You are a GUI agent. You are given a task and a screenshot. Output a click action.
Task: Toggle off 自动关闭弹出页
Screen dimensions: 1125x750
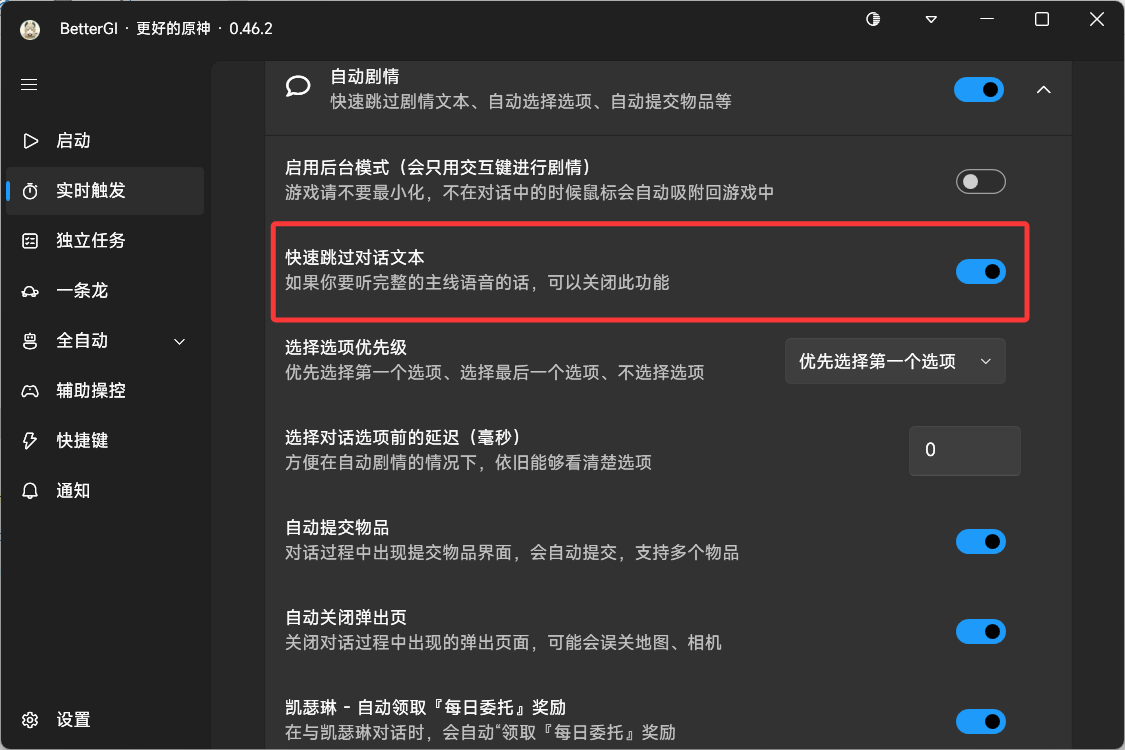(981, 631)
